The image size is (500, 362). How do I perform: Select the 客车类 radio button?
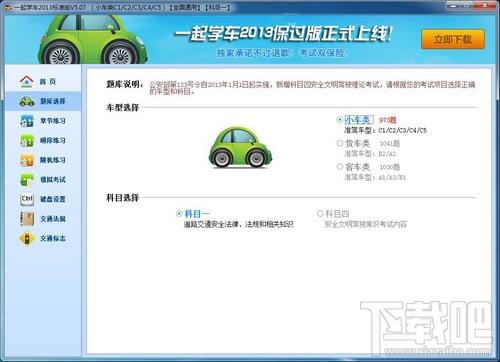[x=340, y=167]
